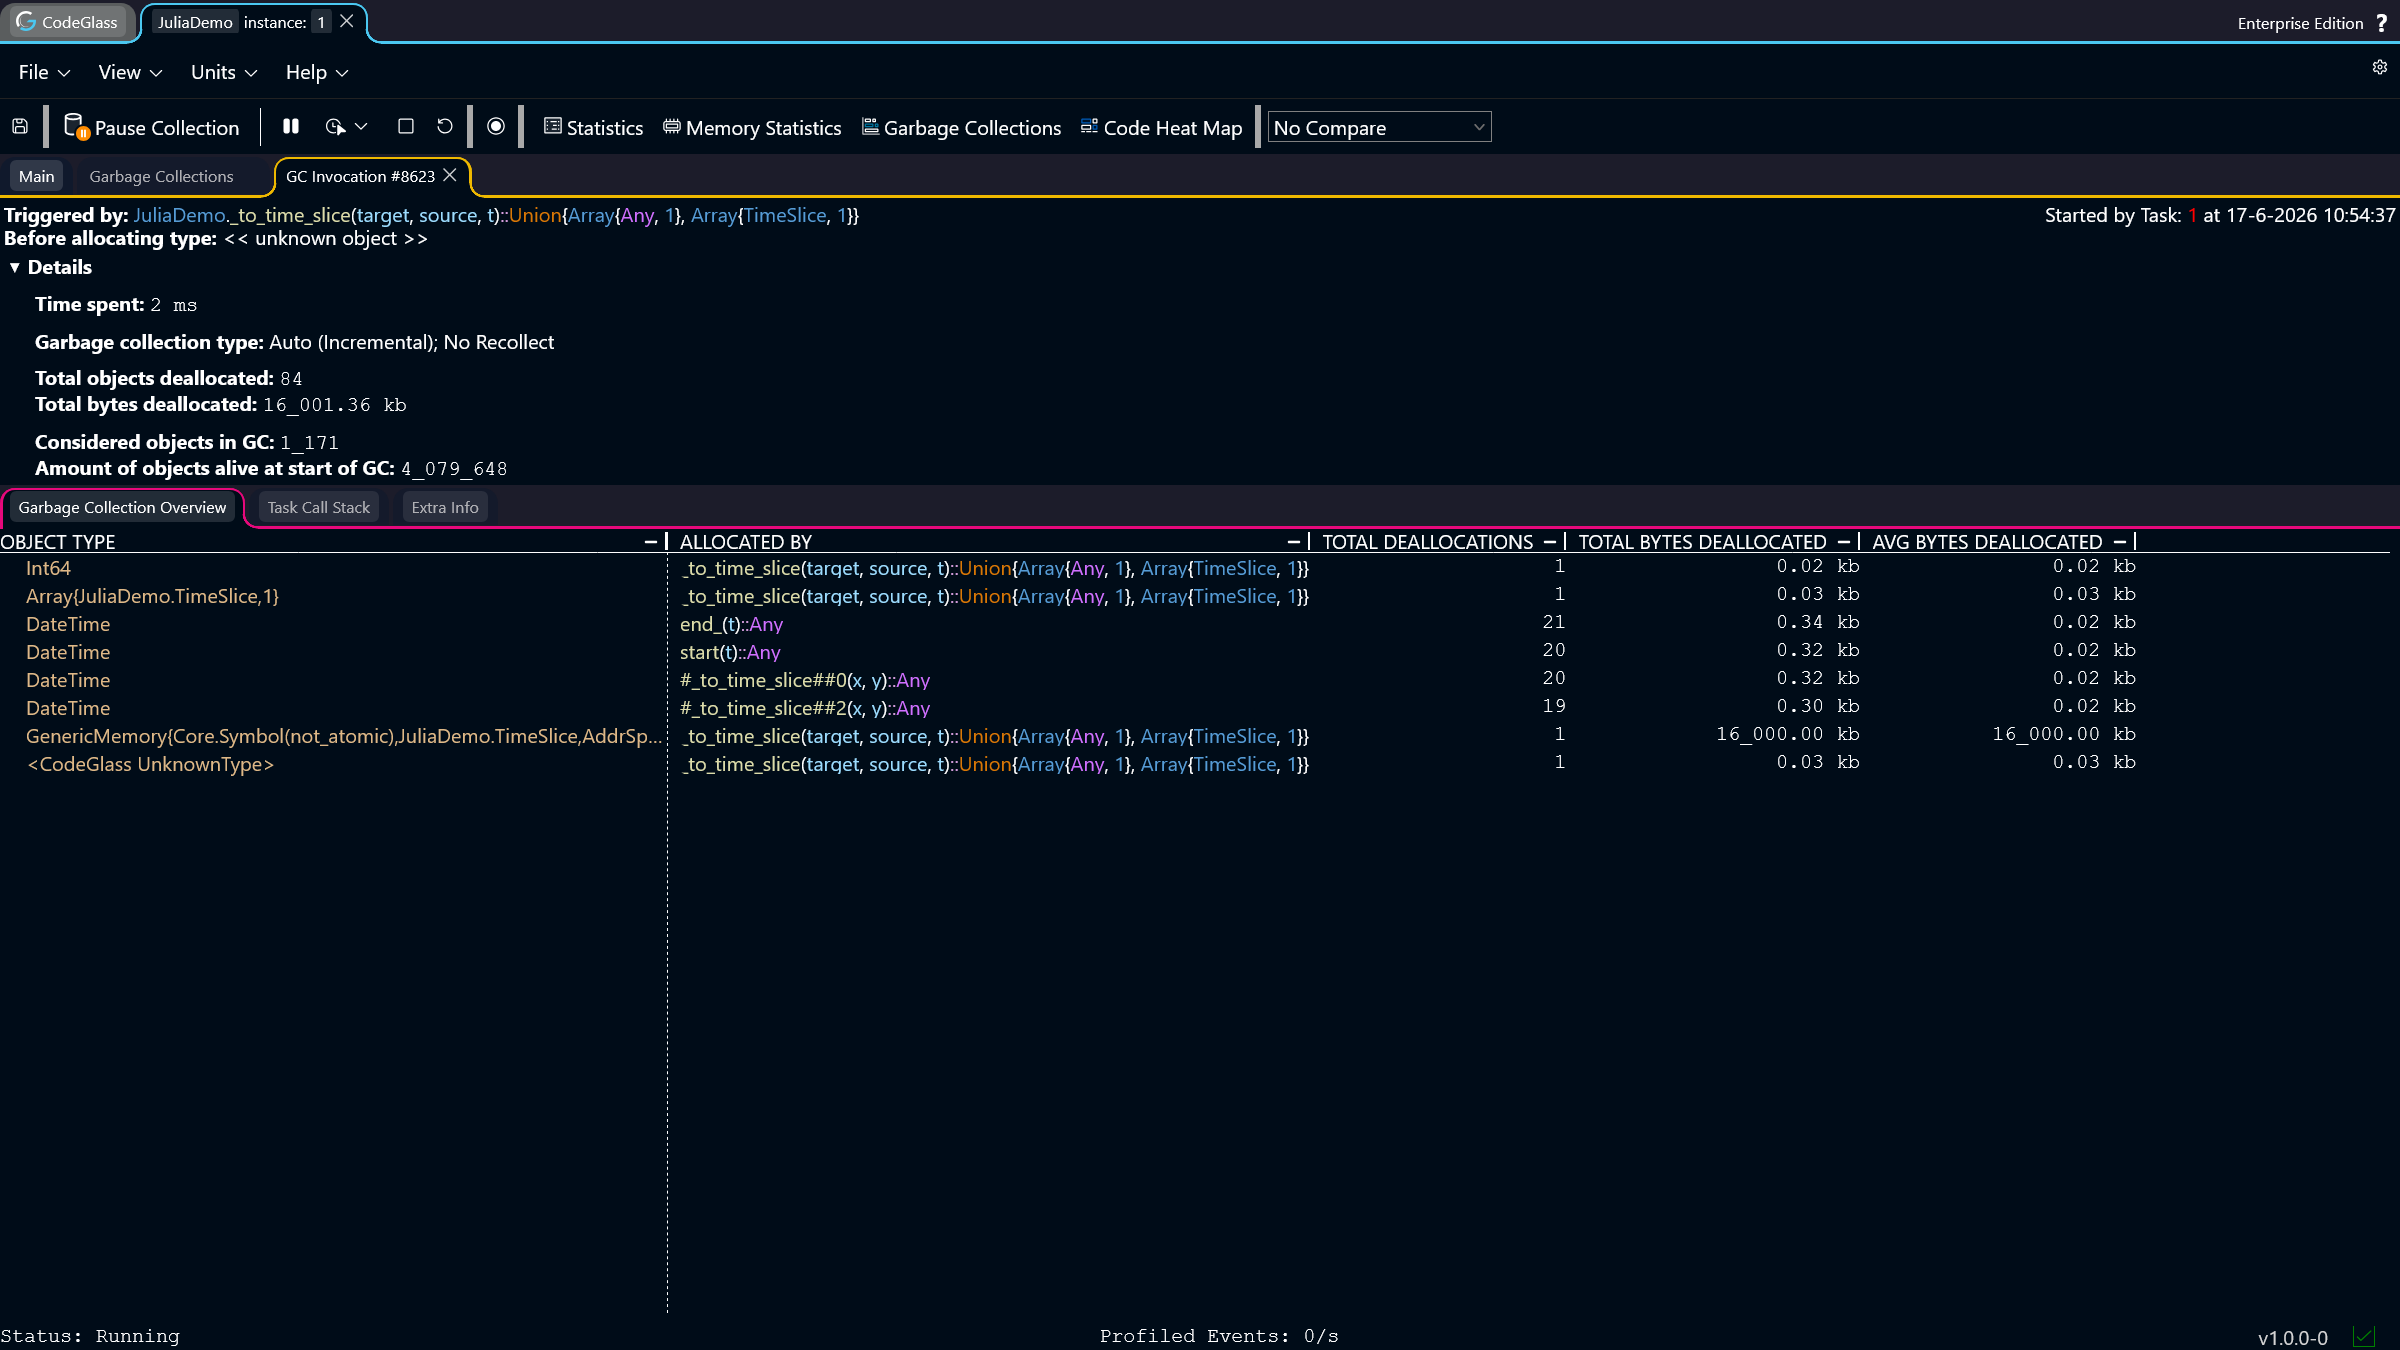
Task: Switch to the Task Call Stack tab
Action: [x=319, y=508]
